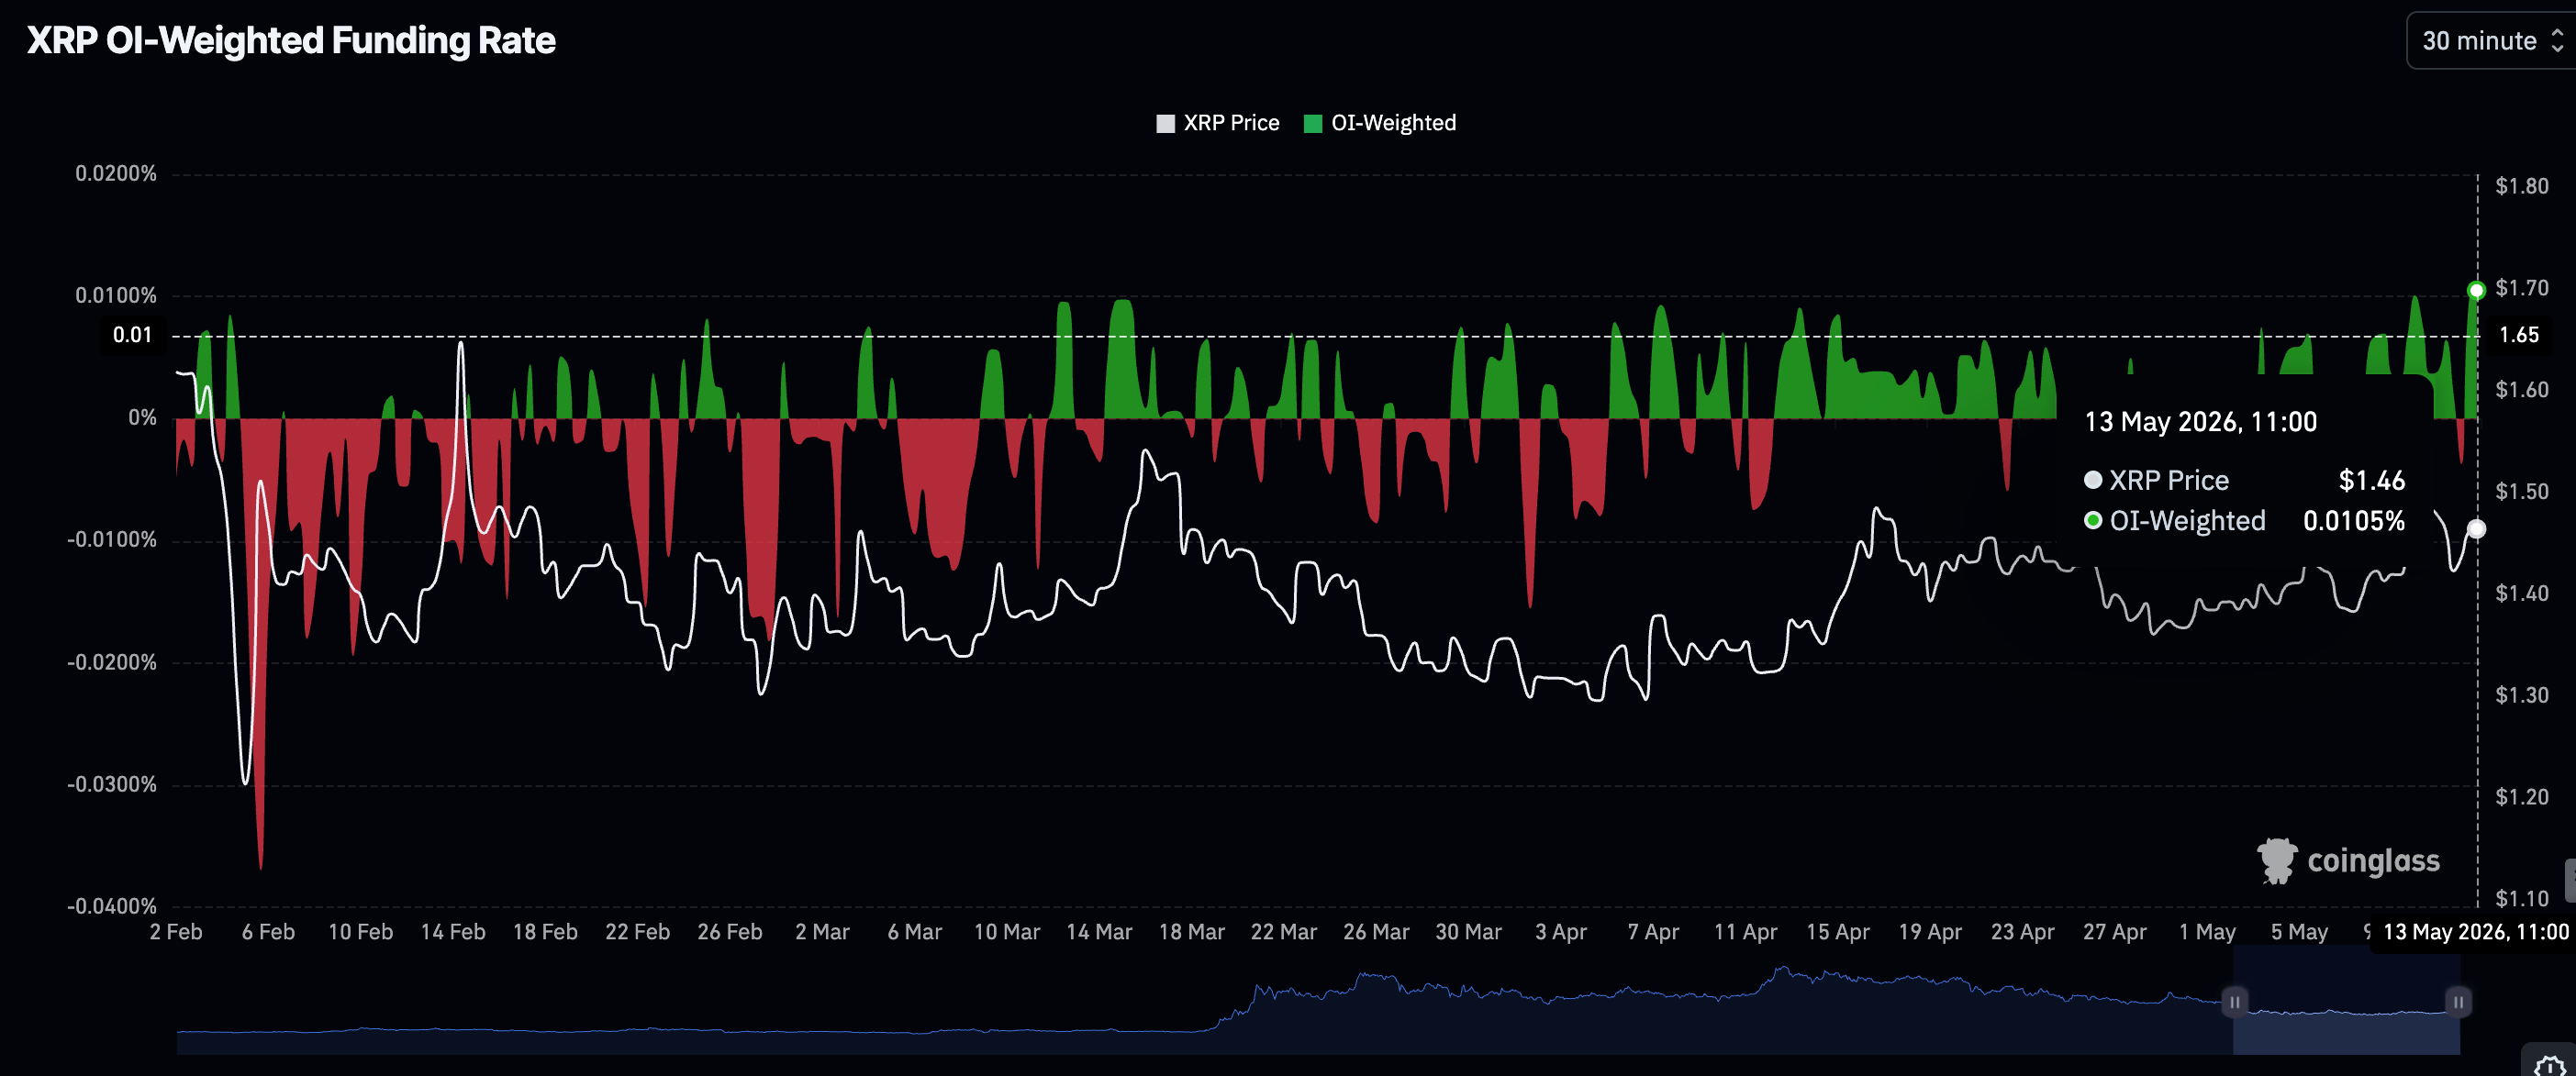Click the chart title "XRP OI-Weighted Funding Rate"

[x=291, y=41]
